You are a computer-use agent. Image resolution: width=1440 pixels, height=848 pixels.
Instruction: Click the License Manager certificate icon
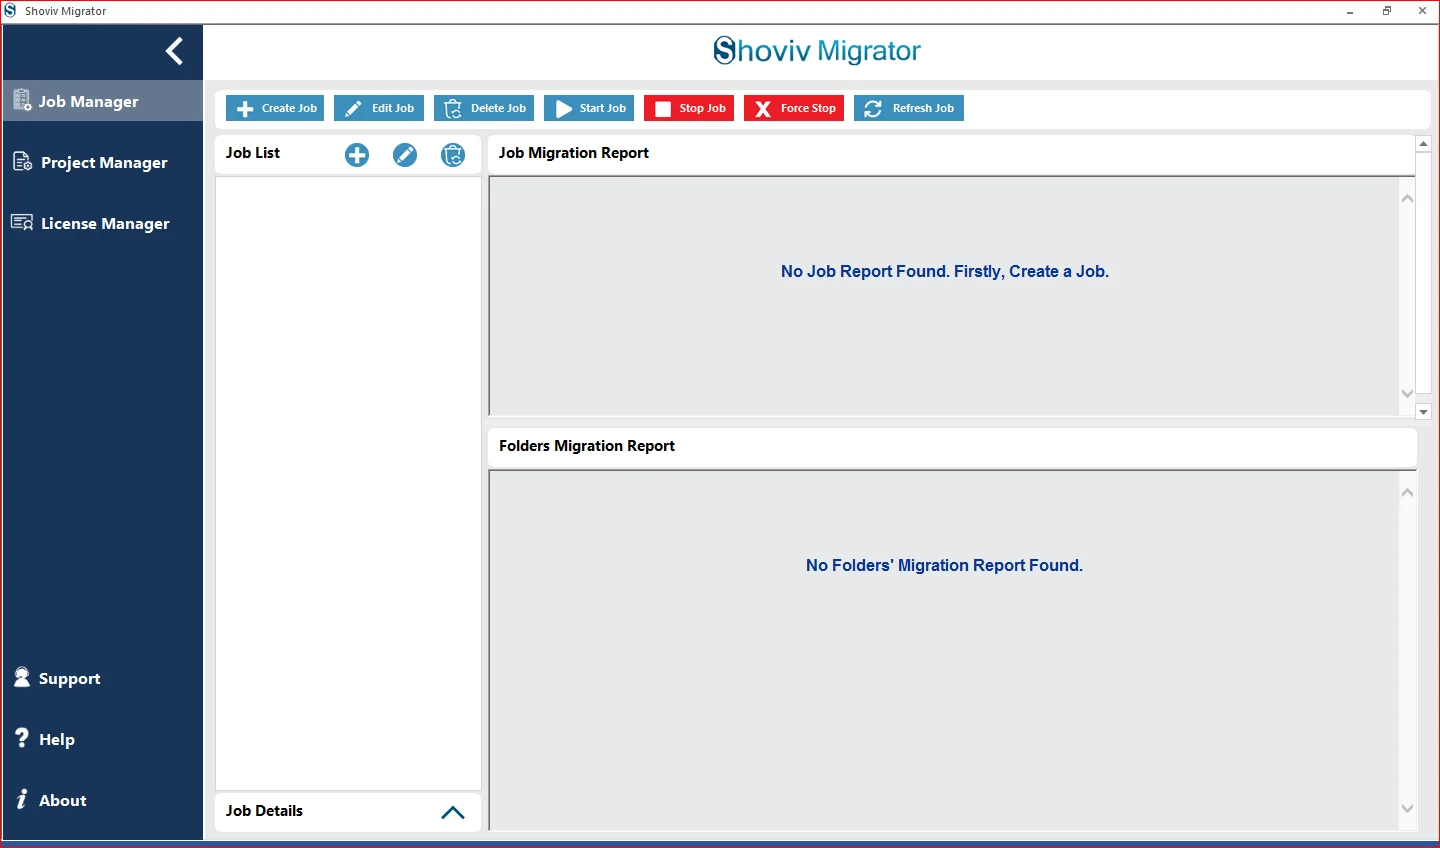[x=22, y=222]
